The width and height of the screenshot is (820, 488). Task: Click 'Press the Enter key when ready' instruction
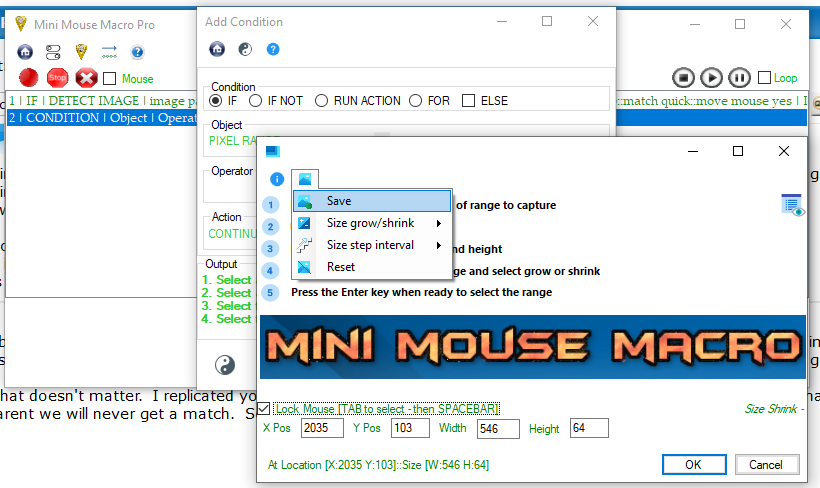(x=421, y=292)
